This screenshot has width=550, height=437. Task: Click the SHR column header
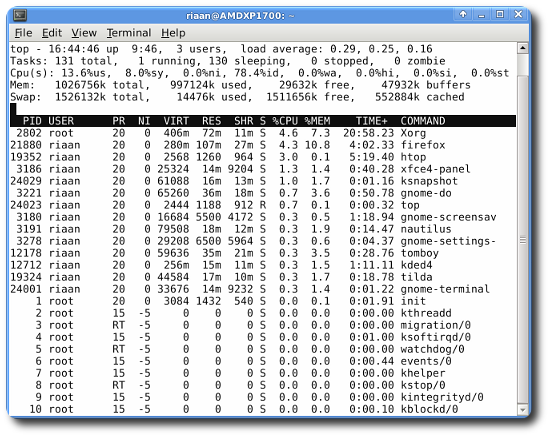coord(244,121)
